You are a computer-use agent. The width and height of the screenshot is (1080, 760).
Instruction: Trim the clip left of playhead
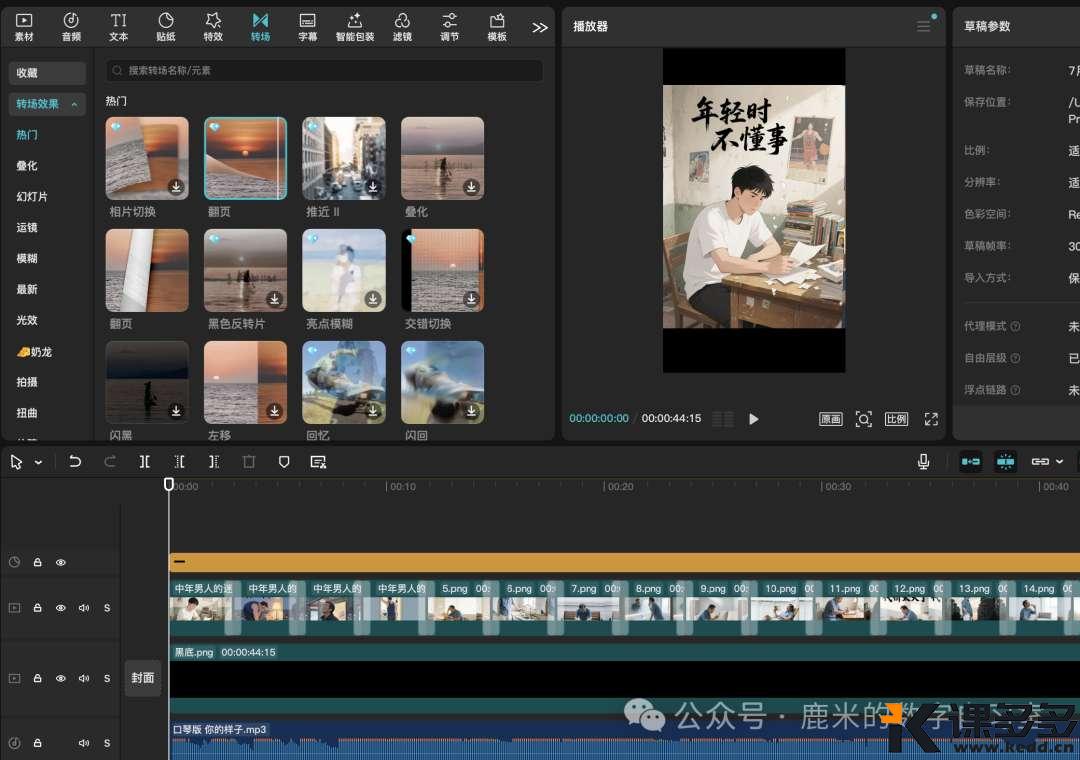[x=180, y=462]
